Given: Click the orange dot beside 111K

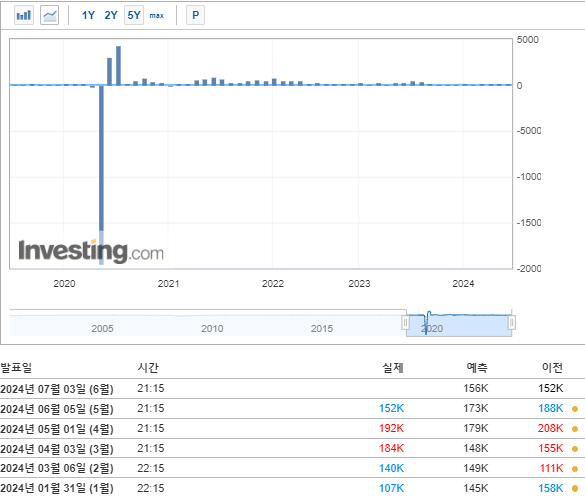Looking at the screenshot, I should tap(575, 469).
